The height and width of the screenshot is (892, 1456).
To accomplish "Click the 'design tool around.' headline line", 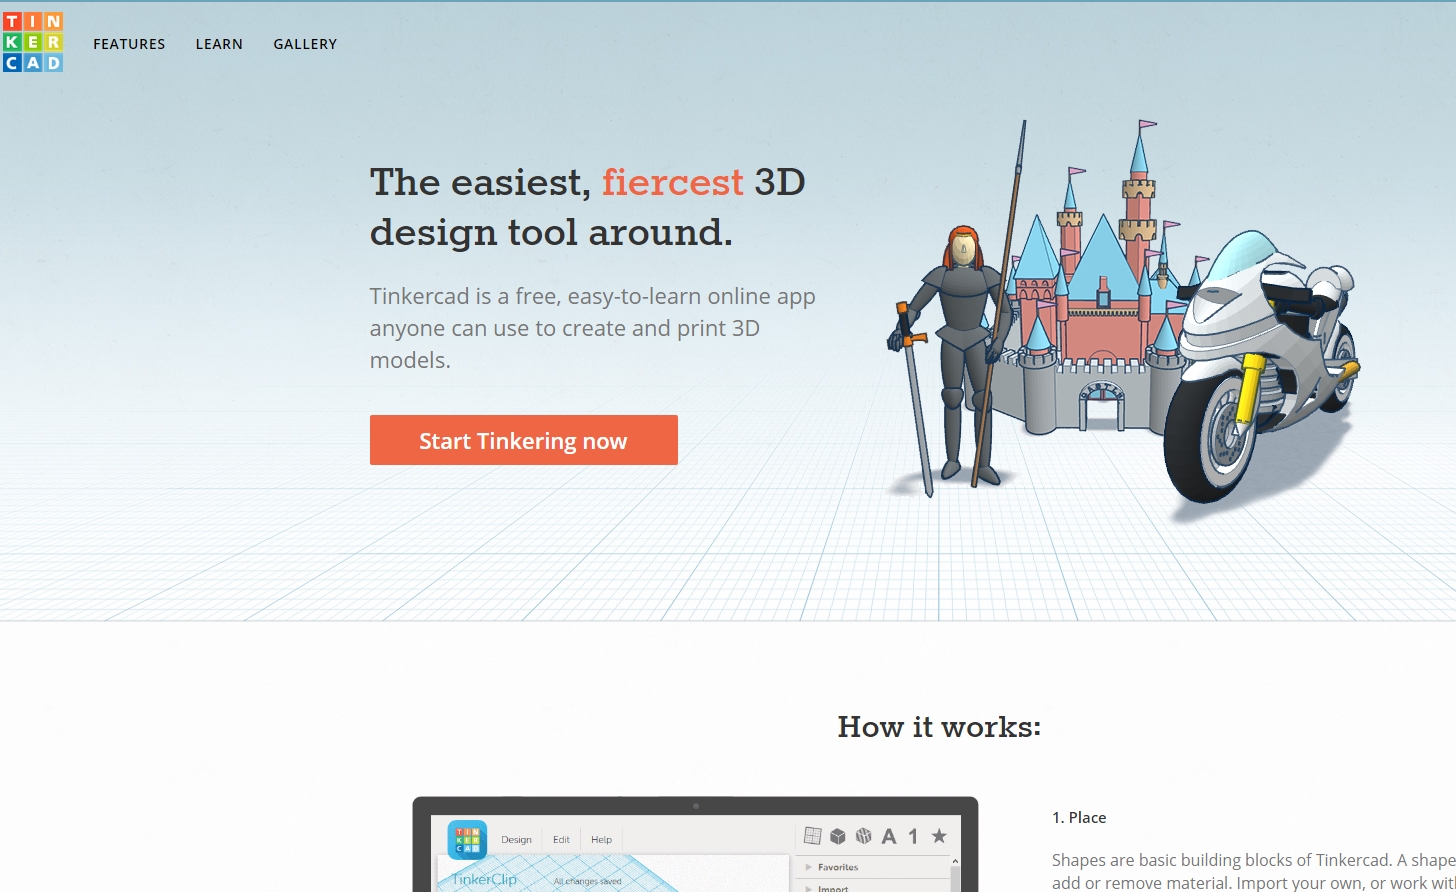I will (x=551, y=232).
